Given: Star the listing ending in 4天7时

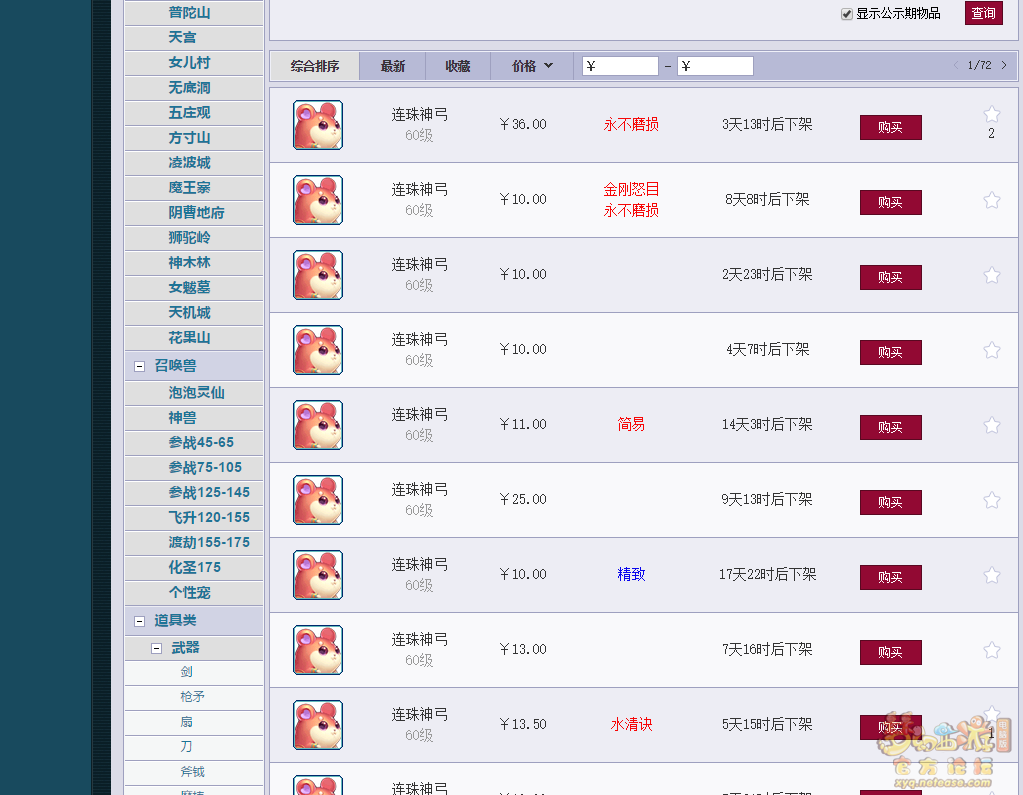Looking at the screenshot, I should click(992, 350).
